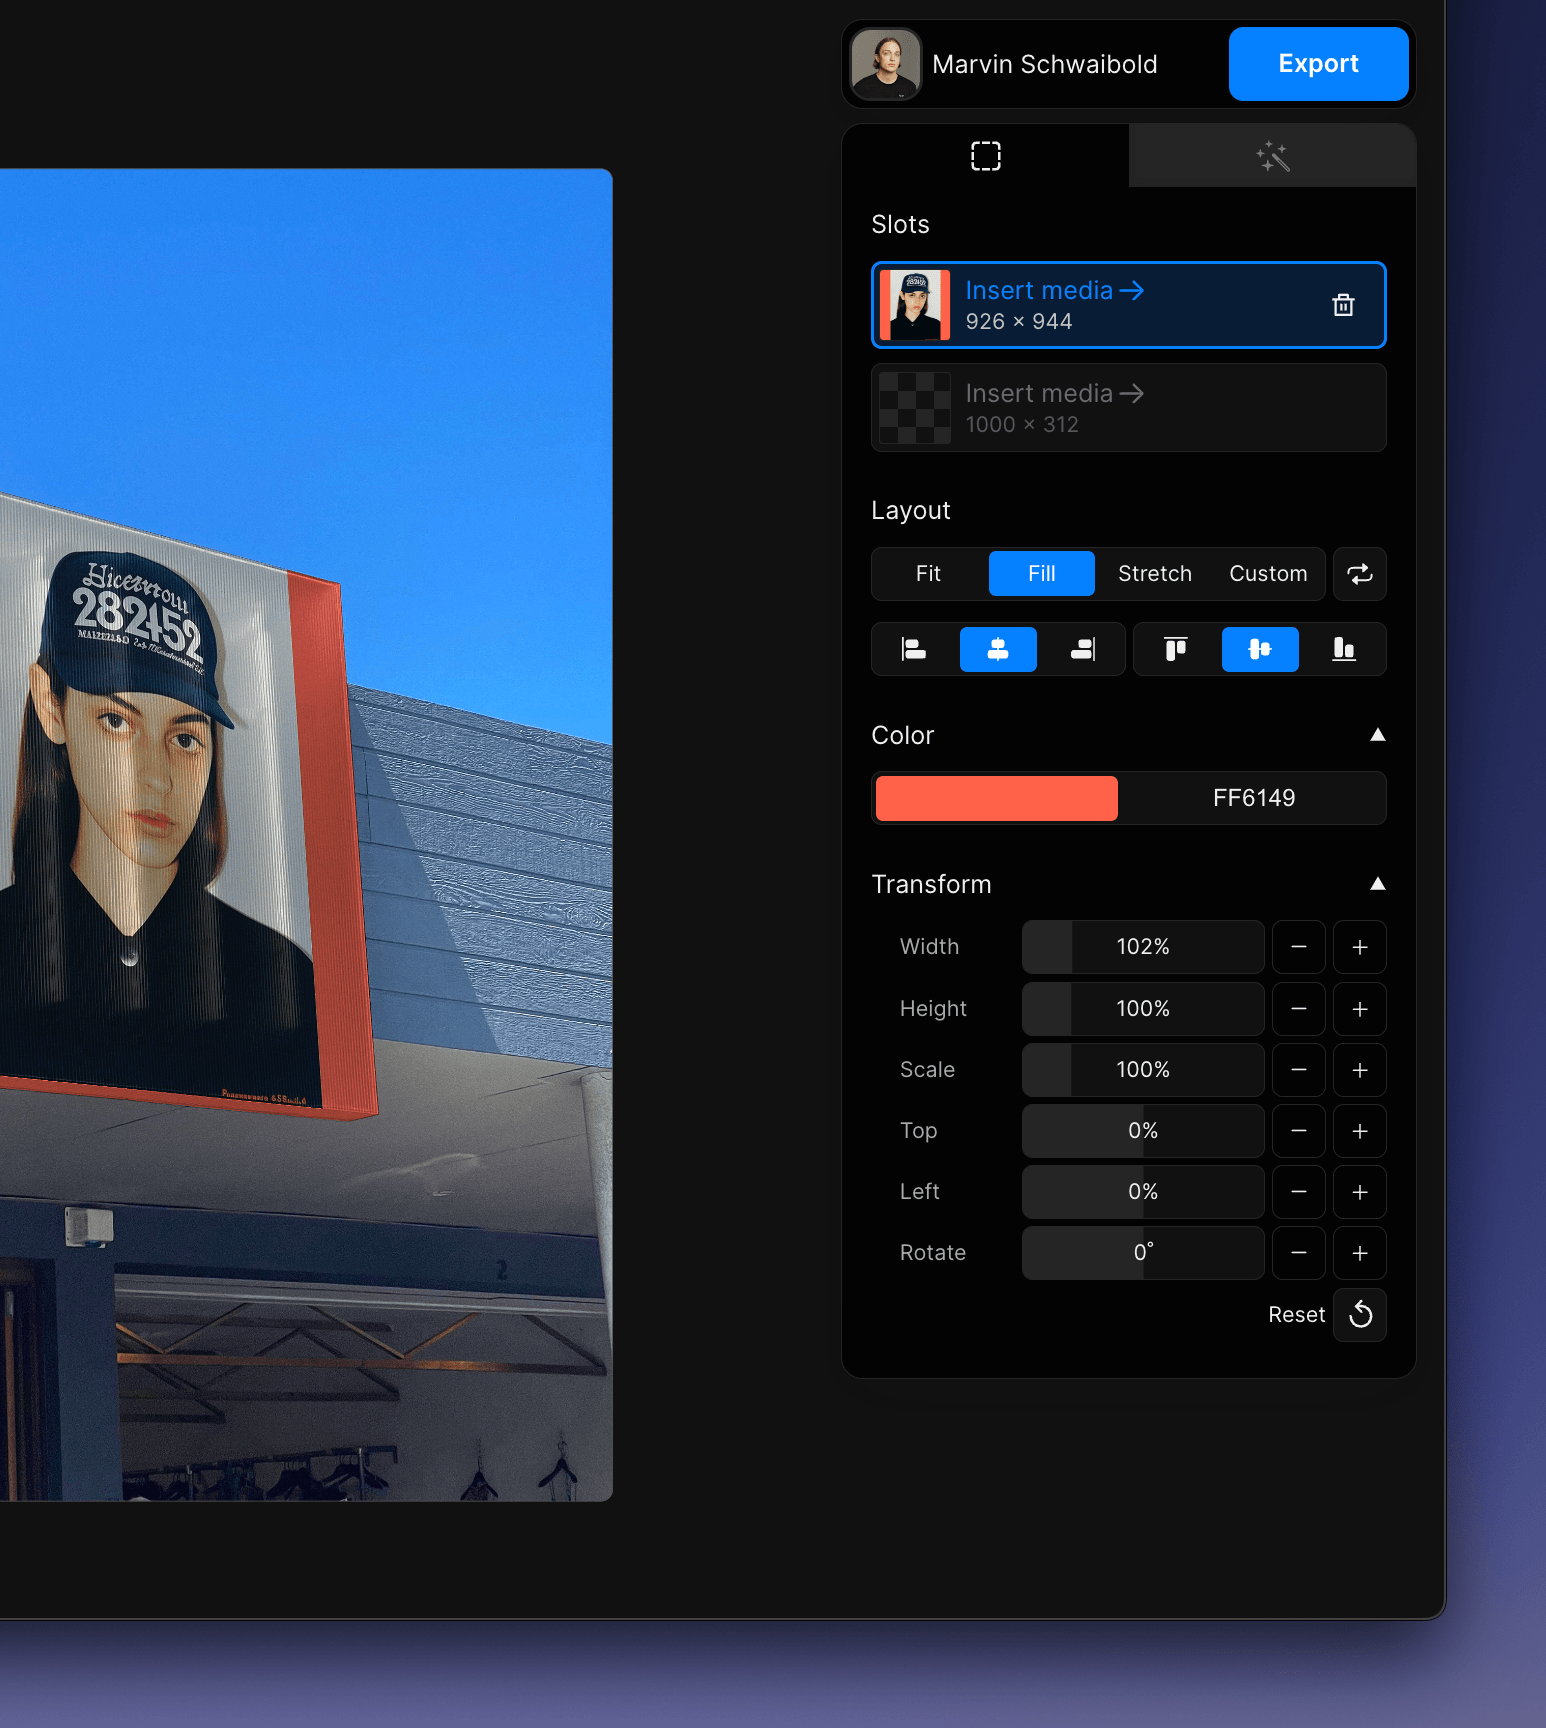Collapse the Color section
The image size is (1546, 1728).
[x=1377, y=735]
